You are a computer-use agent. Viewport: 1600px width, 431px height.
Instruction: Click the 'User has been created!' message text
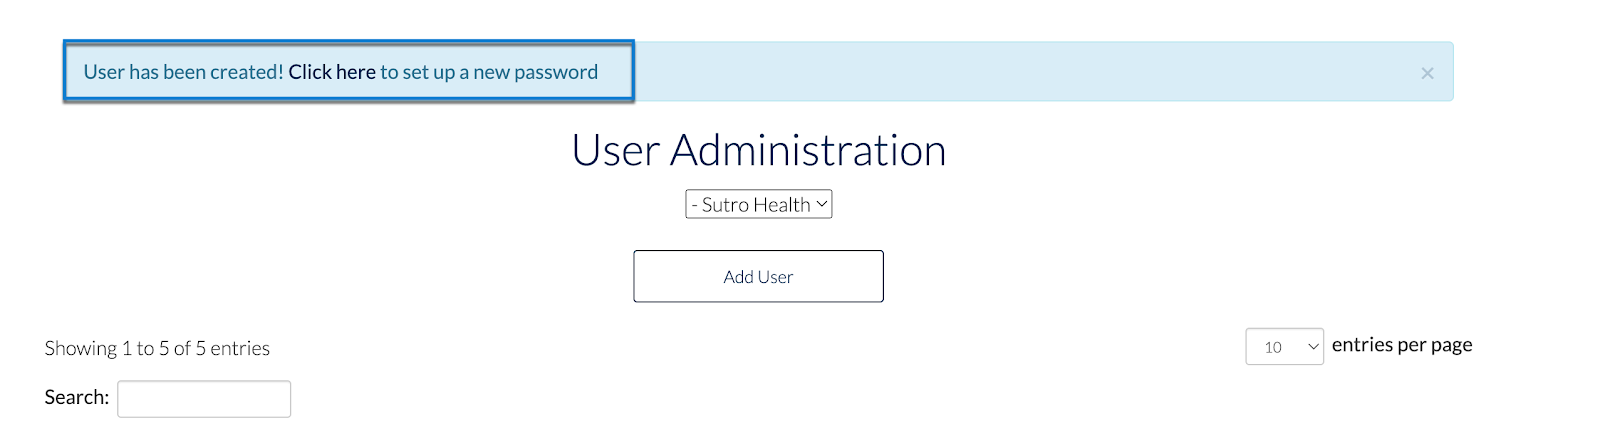[x=183, y=72]
